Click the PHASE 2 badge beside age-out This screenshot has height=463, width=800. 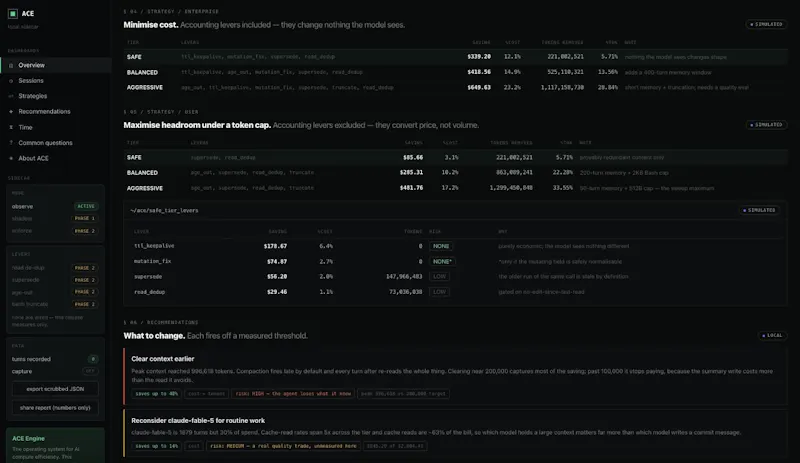coord(85,292)
